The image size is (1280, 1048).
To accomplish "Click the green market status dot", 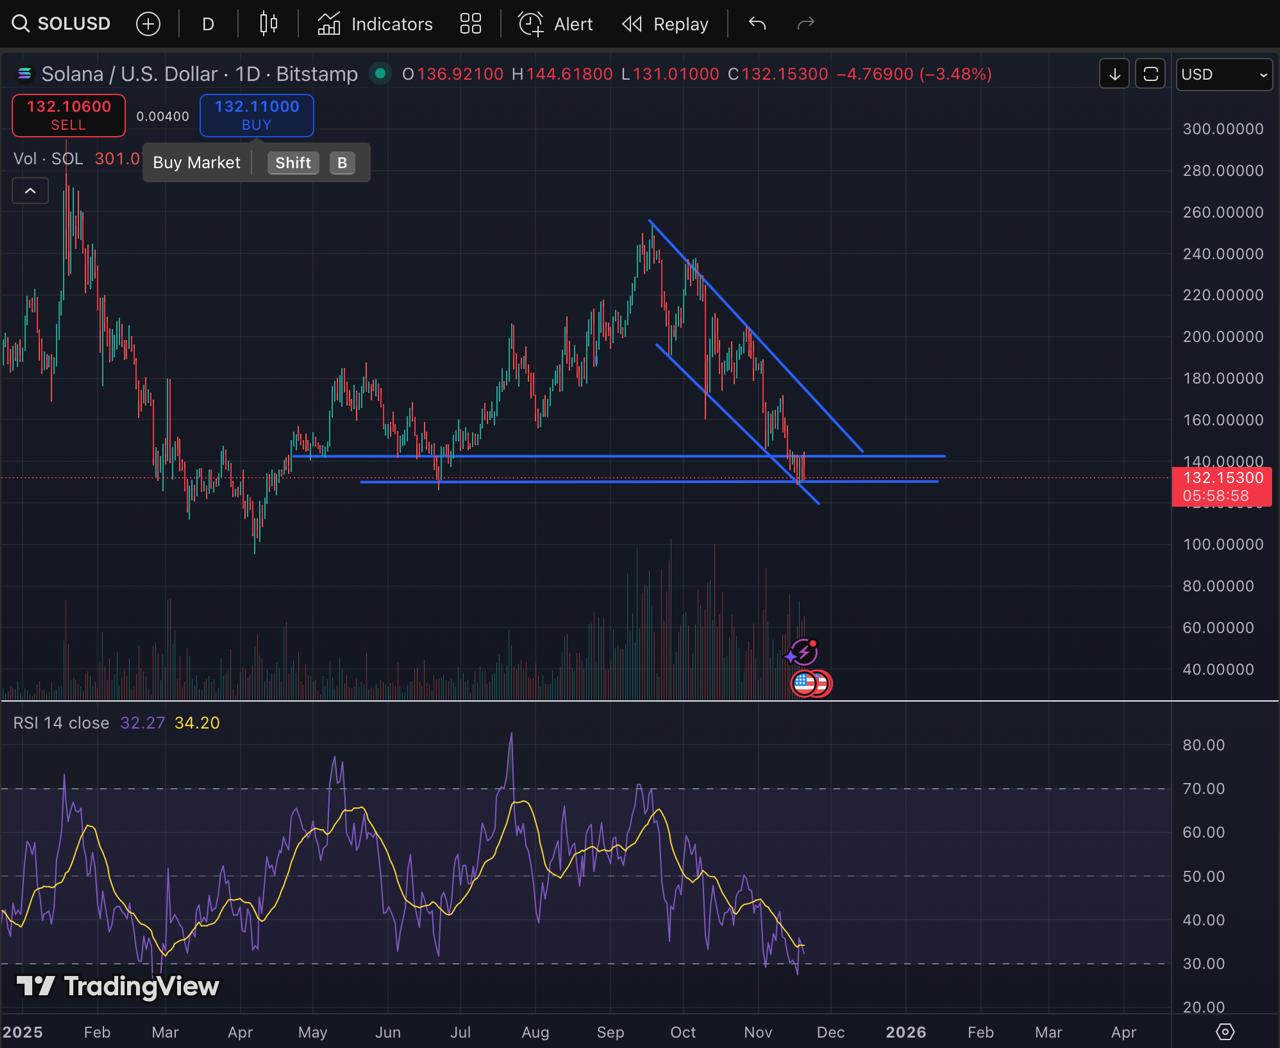I will point(379,73).
